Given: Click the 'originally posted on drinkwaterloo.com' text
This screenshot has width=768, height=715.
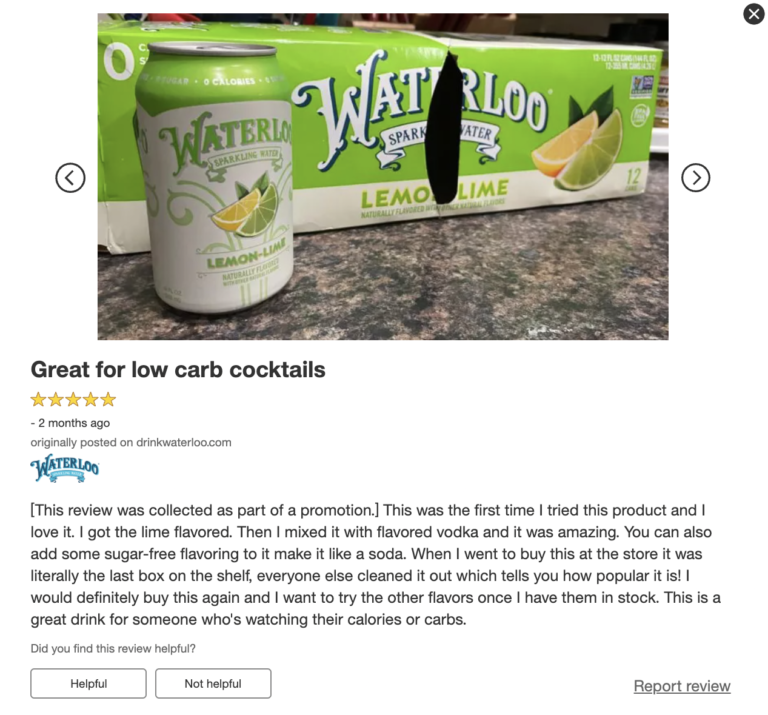Looking at the screenshot, I should [x=131, y=442].
